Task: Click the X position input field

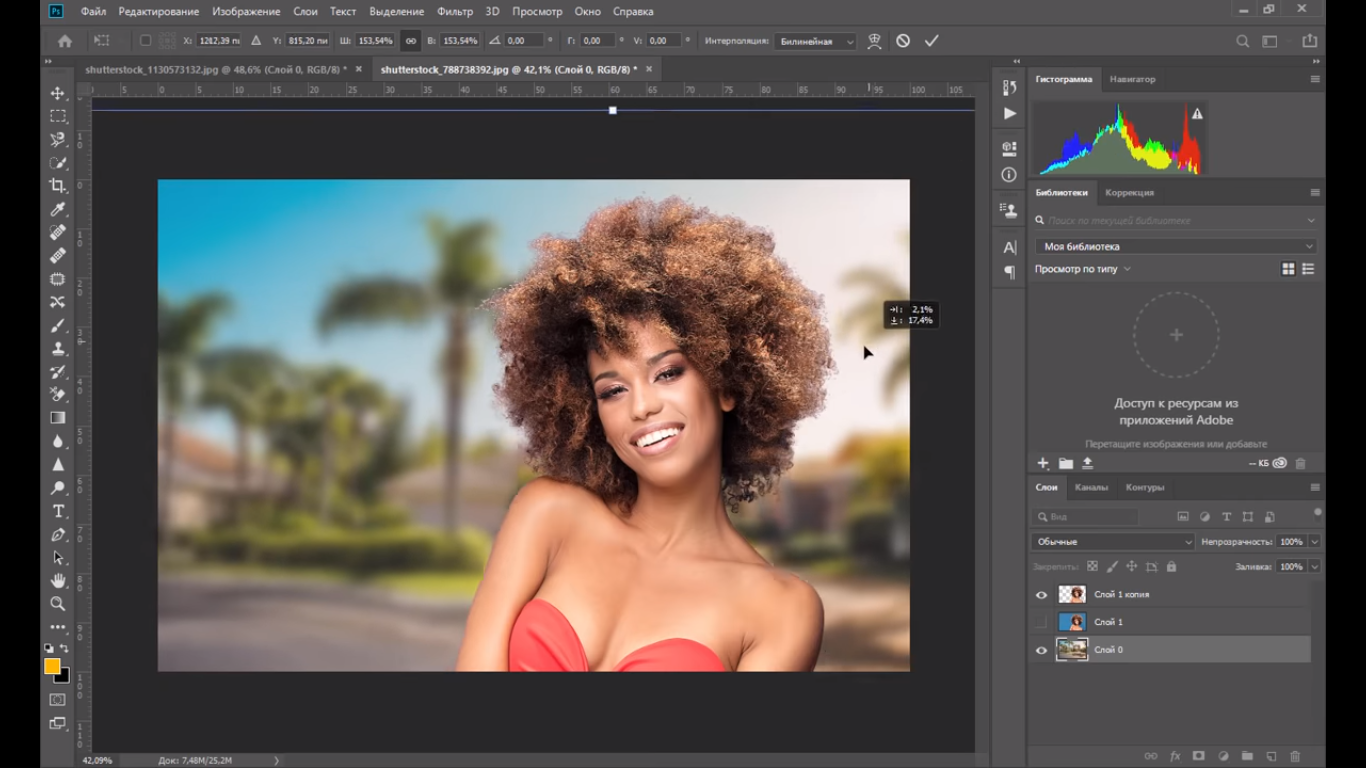Action: click(218, 41)
